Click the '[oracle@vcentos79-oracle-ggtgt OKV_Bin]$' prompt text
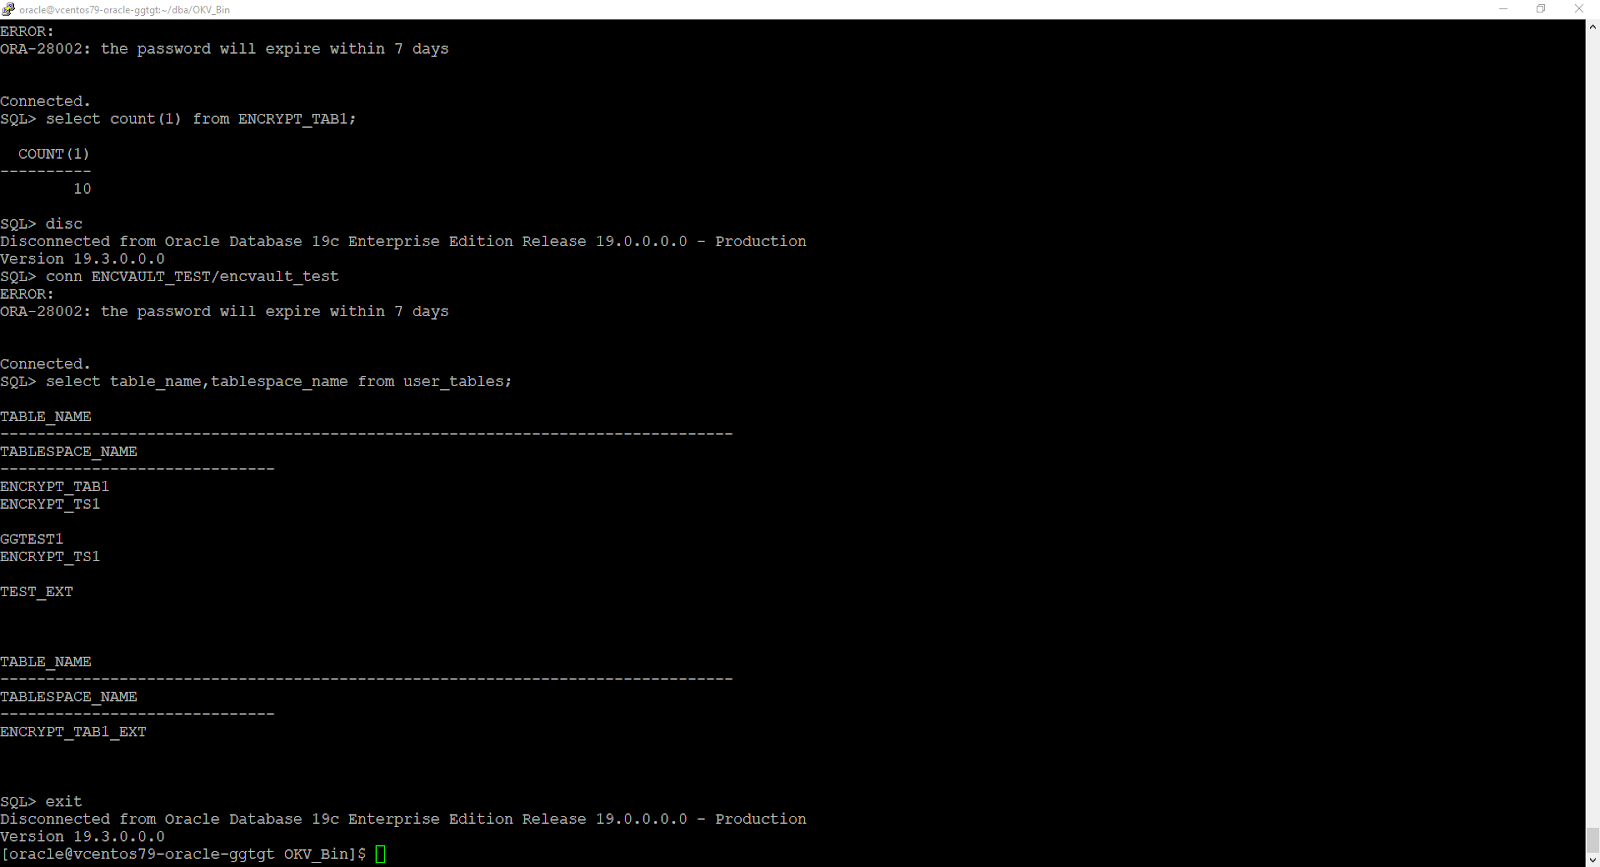The image size is (1600, 867). pos(184,854)
